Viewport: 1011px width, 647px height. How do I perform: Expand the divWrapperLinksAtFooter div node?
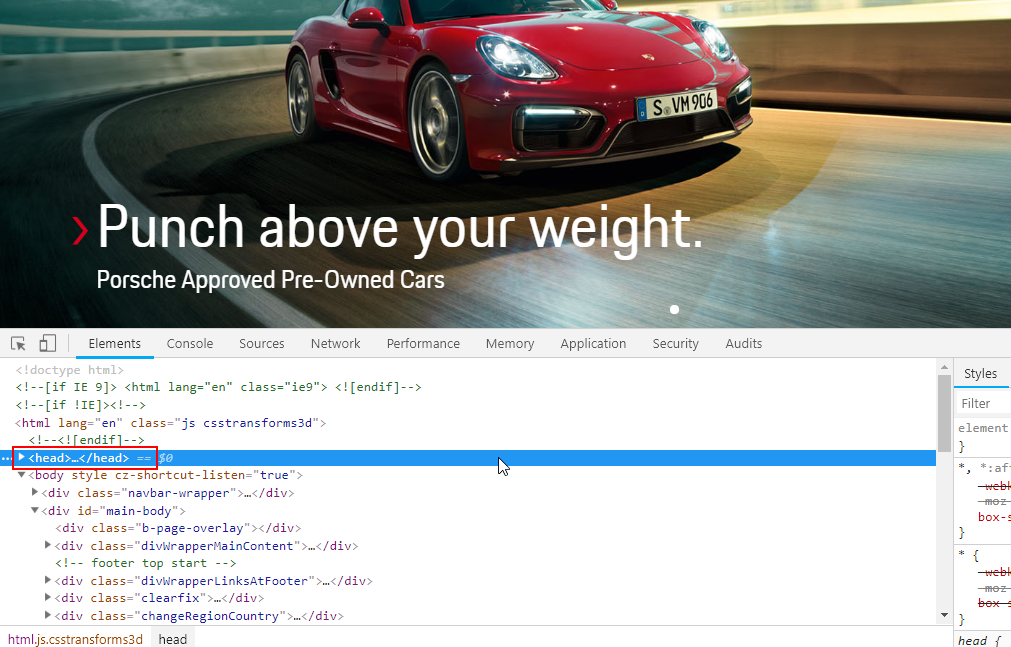(x=47, y=580)
